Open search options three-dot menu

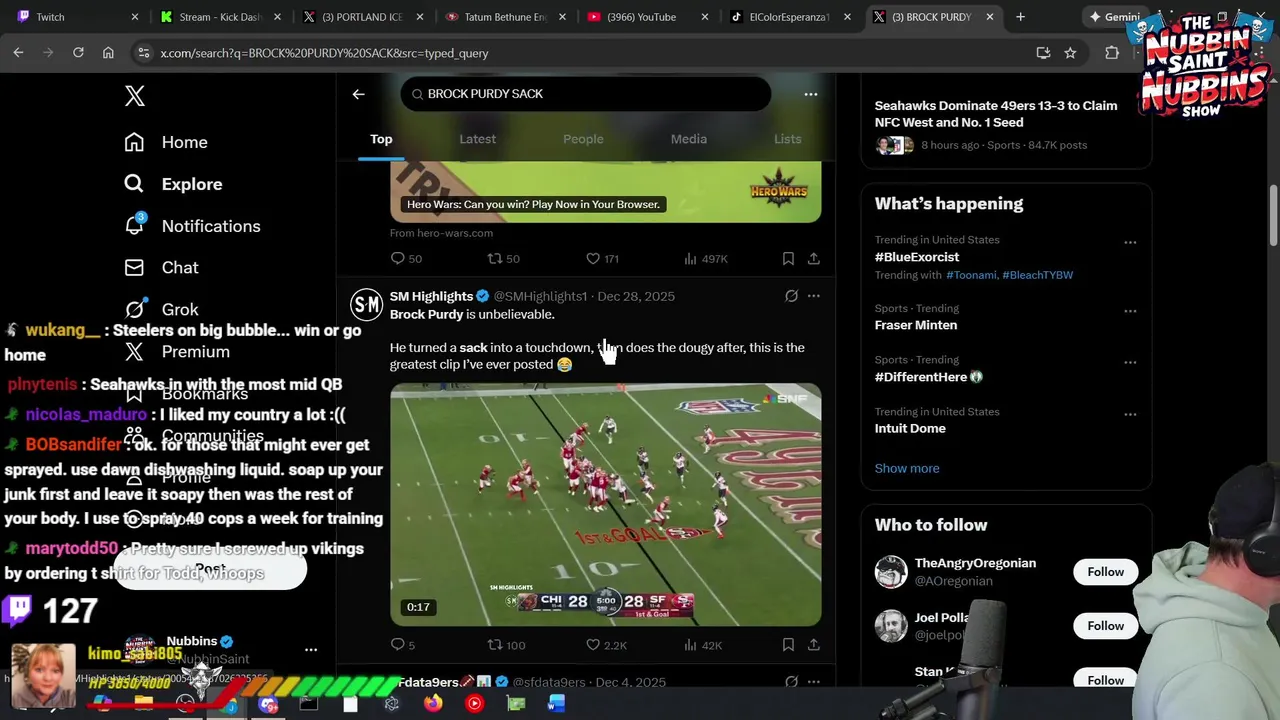click(811, 94)
